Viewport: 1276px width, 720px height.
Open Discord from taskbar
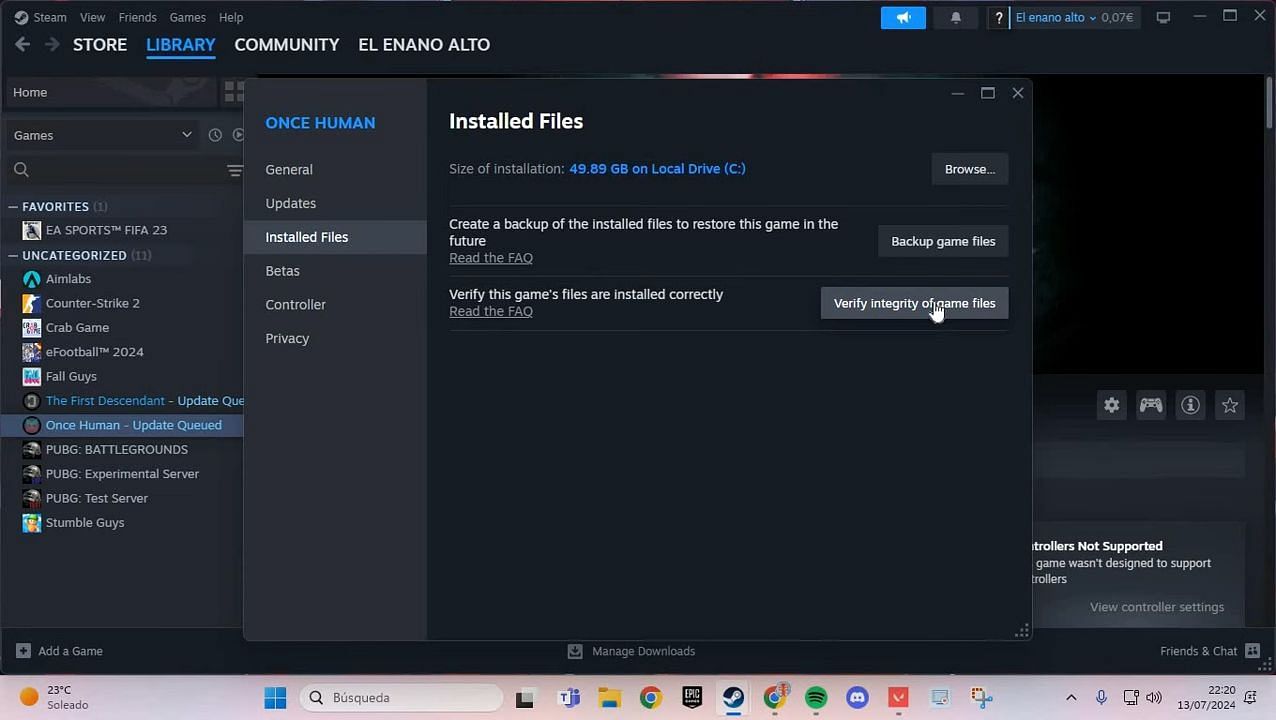coord(857,697)
